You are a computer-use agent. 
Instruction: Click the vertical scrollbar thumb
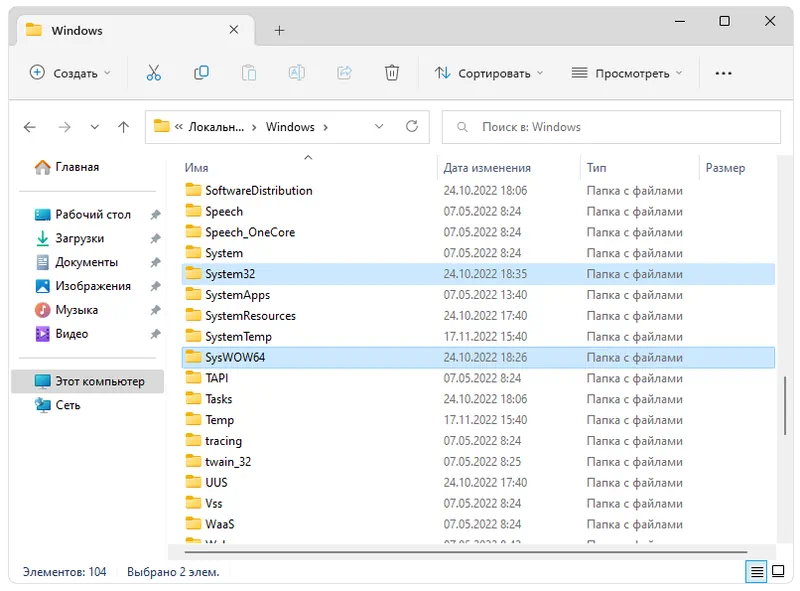click(x=785, y=406)
